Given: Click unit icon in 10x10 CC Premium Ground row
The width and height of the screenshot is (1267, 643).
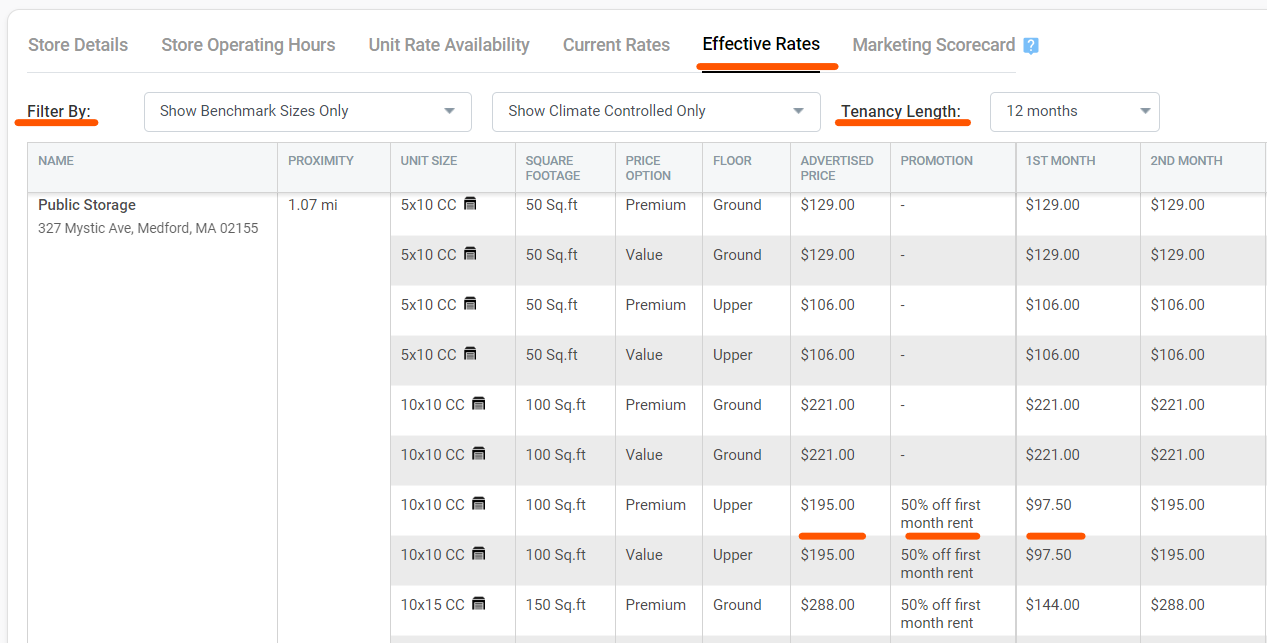Looking at the screenshot, I should 478,404.
